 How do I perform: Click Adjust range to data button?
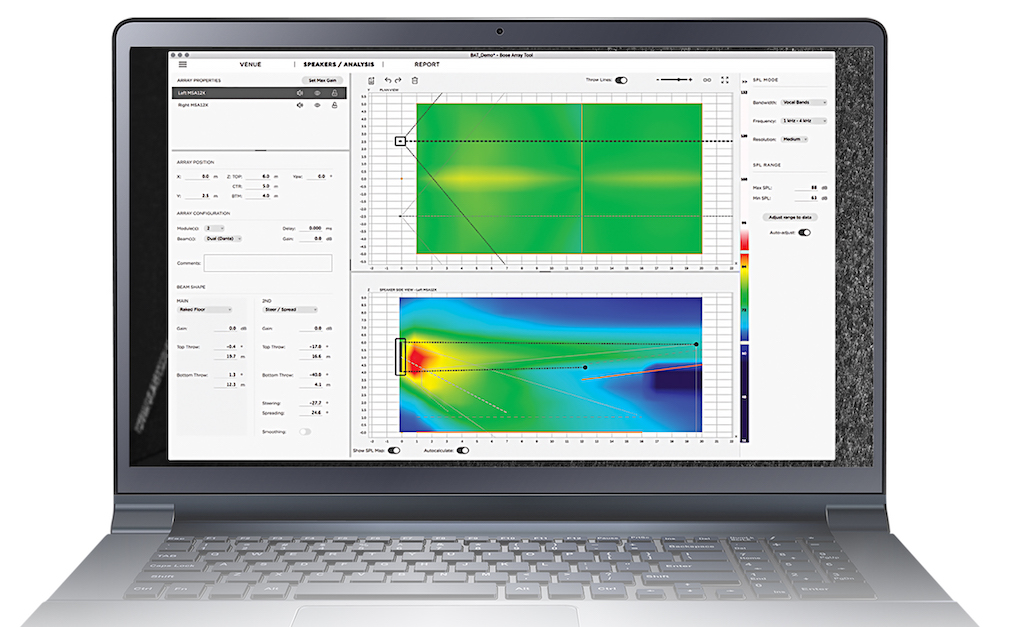[792, 217]
